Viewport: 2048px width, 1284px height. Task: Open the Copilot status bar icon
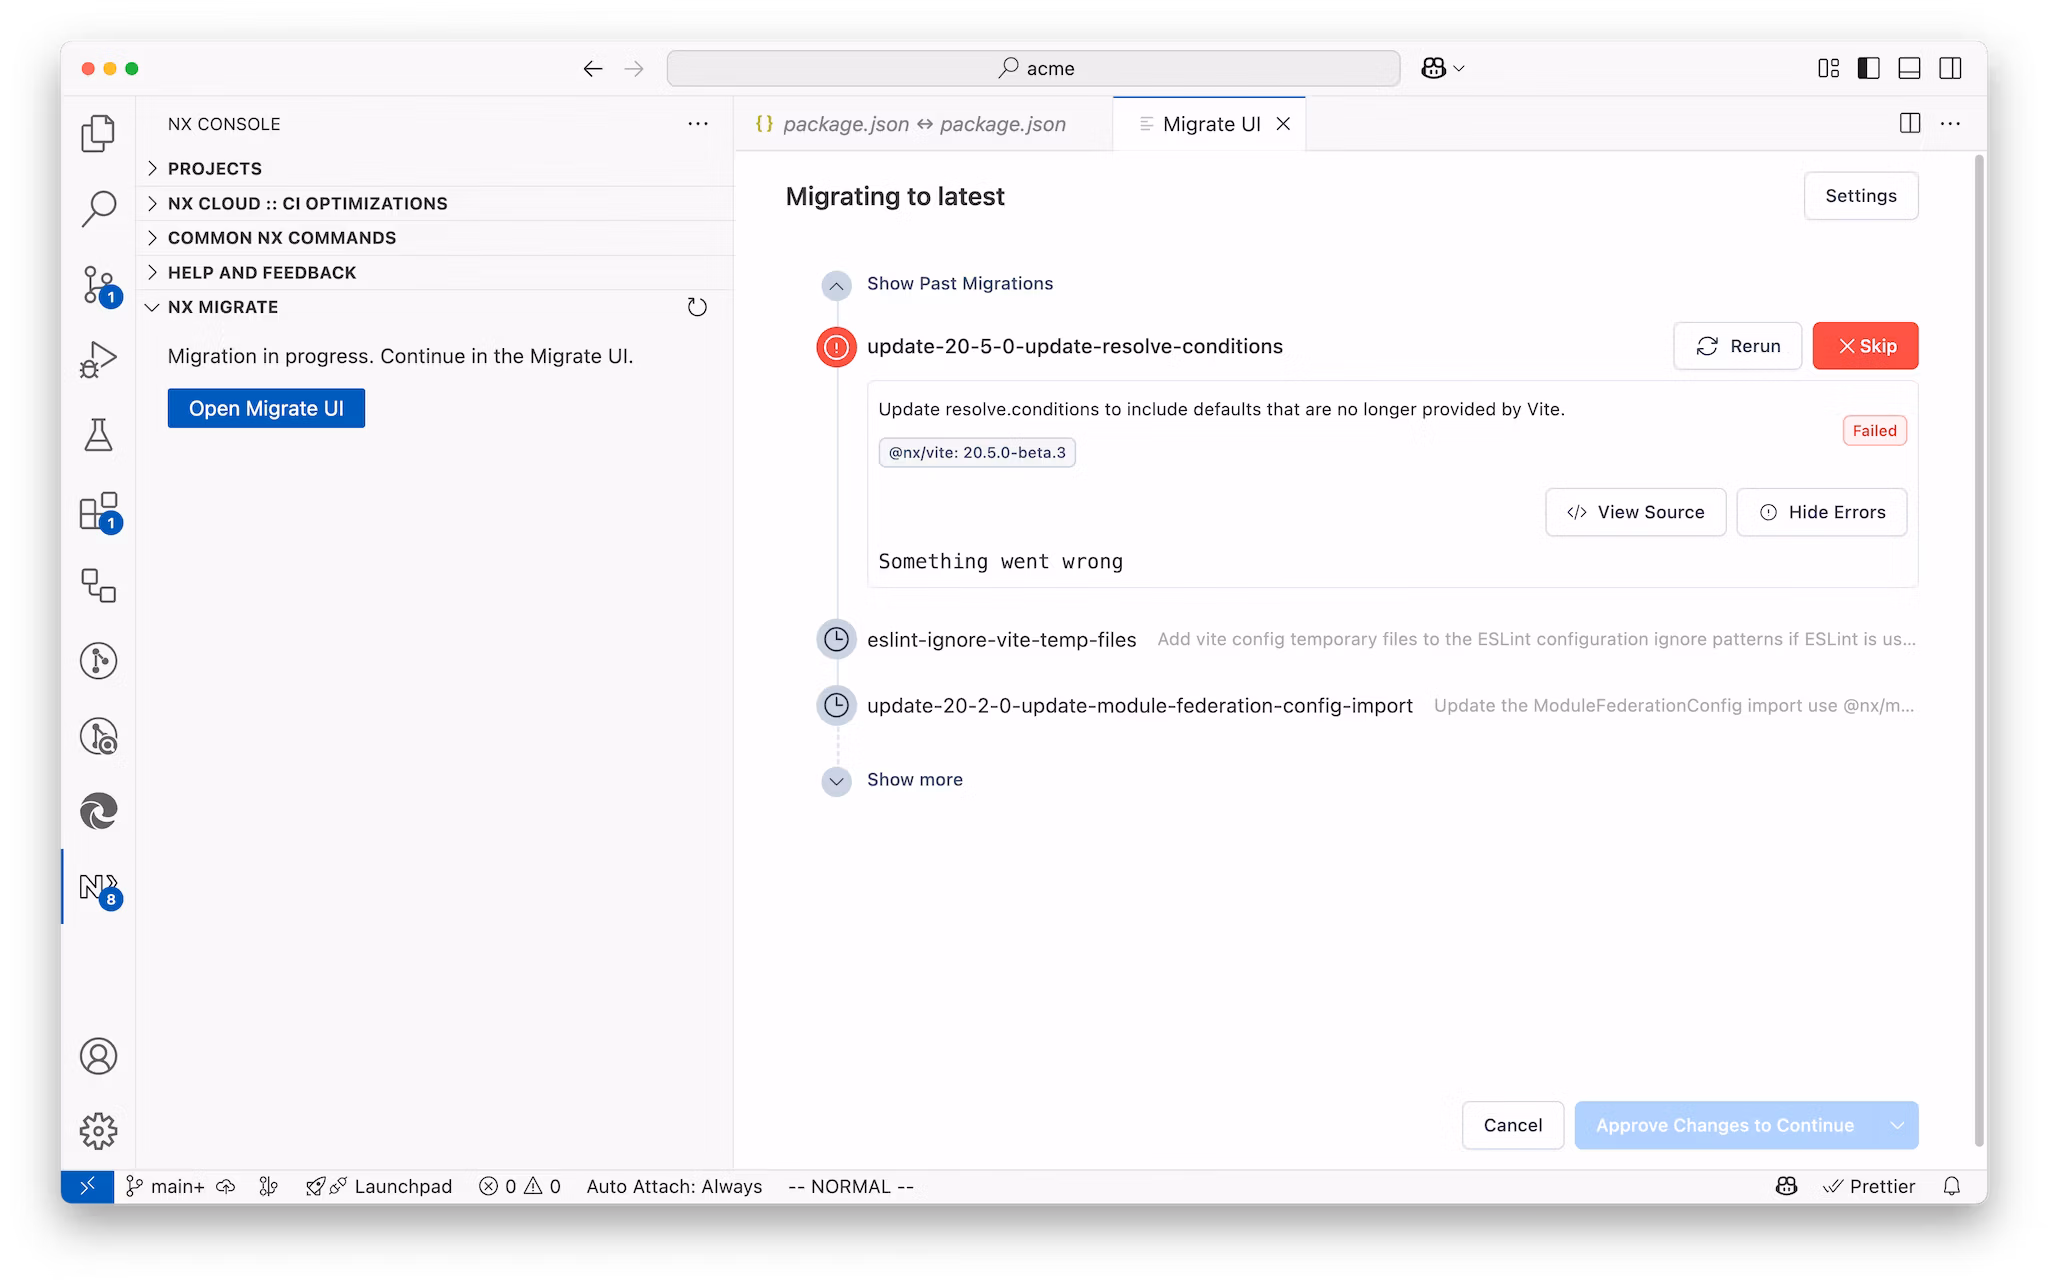[1786, 1186]
